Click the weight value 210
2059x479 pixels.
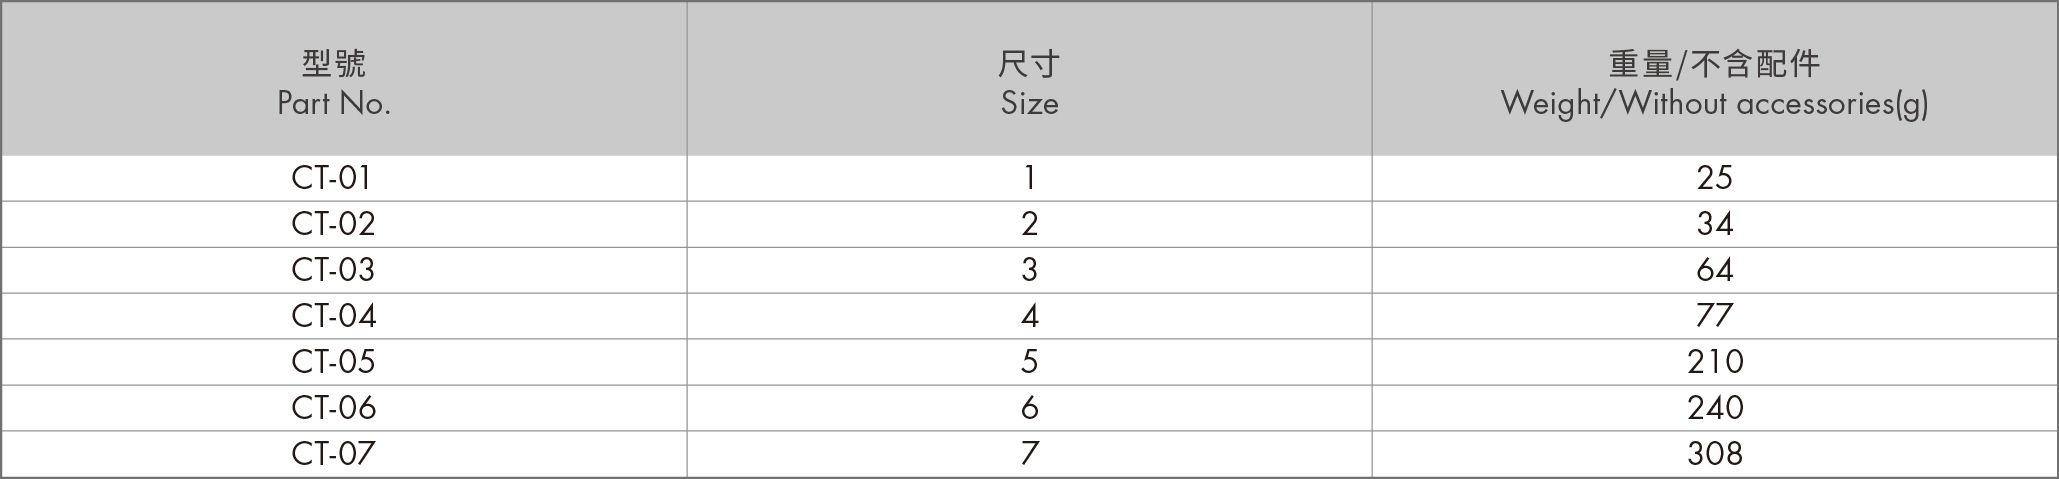pyautogui.click(x=1714, y=362)
